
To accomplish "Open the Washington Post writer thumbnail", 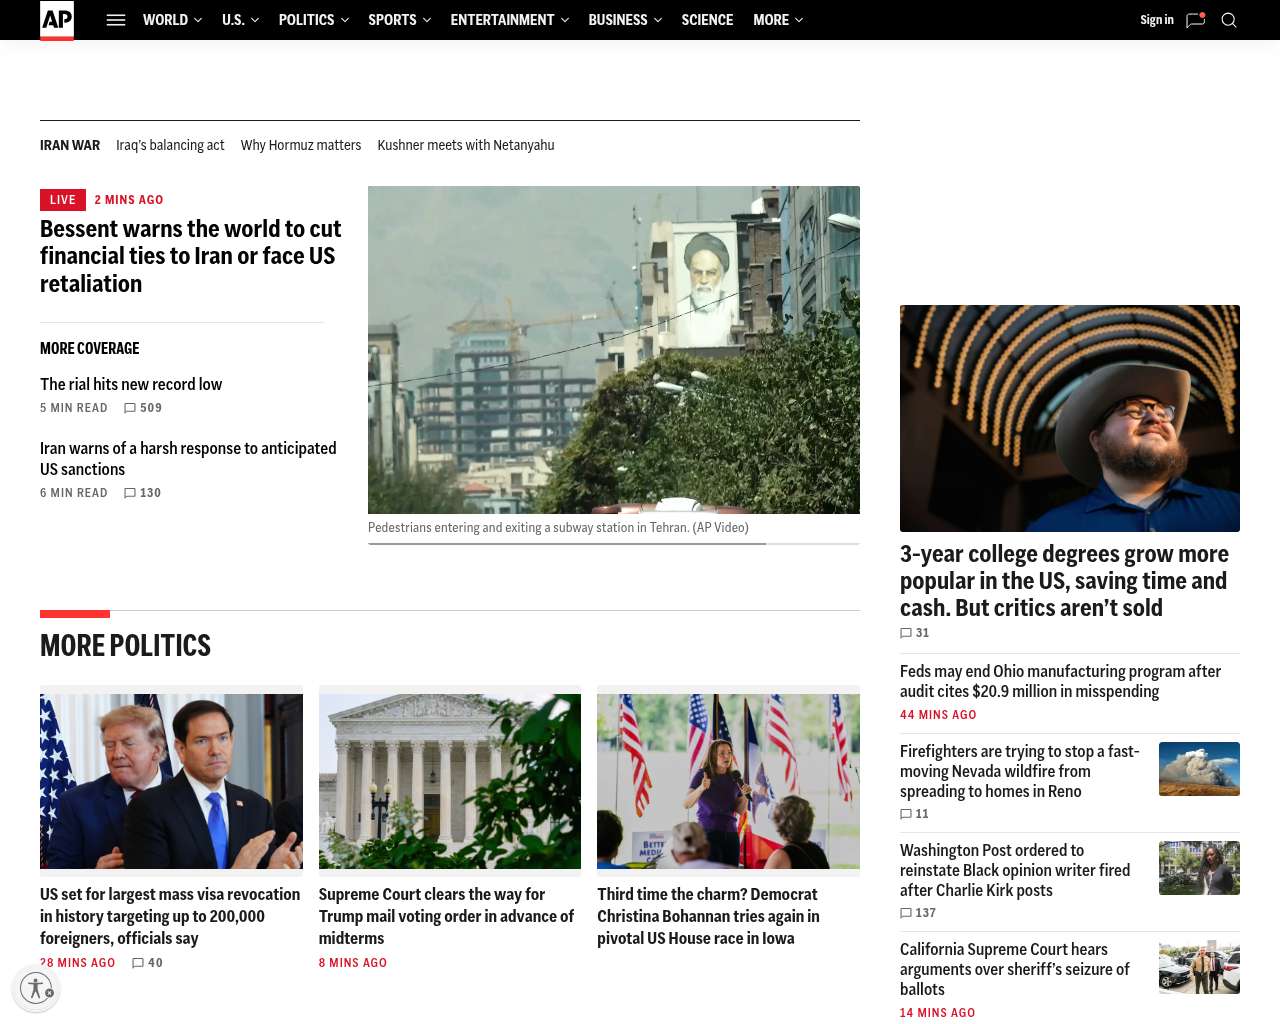I will coord(1199,868).
